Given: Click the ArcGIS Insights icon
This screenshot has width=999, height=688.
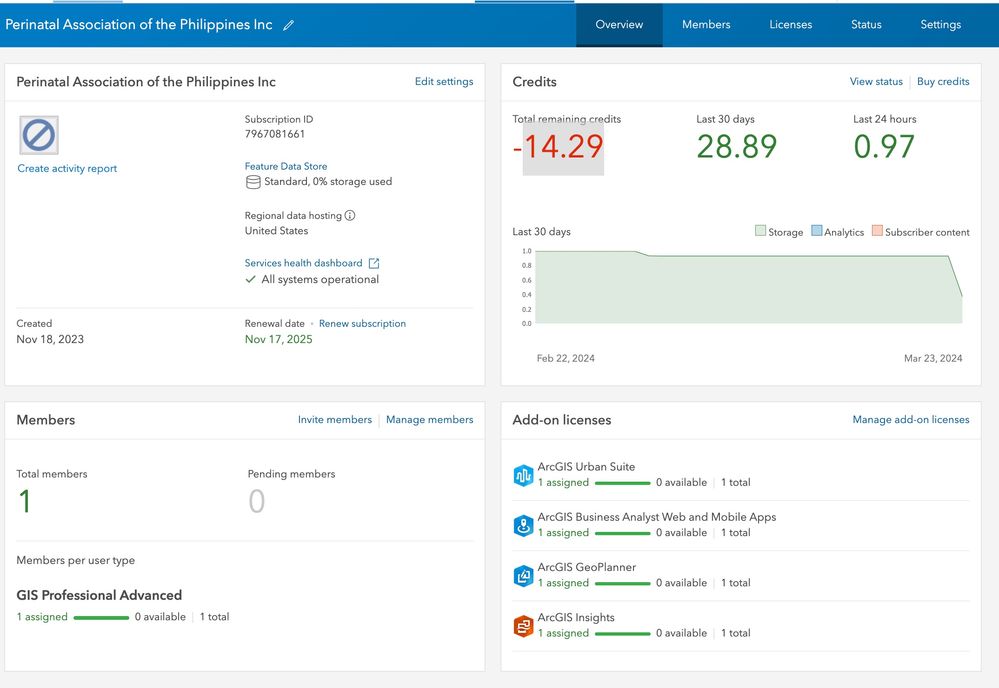Looking at the screenshot, I should [523, 626].
